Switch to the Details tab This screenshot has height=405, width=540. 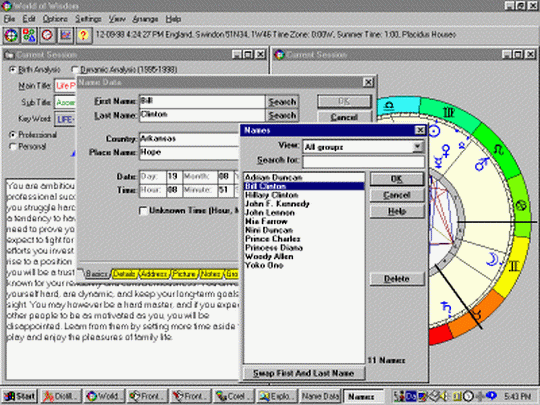coord(124,274)
